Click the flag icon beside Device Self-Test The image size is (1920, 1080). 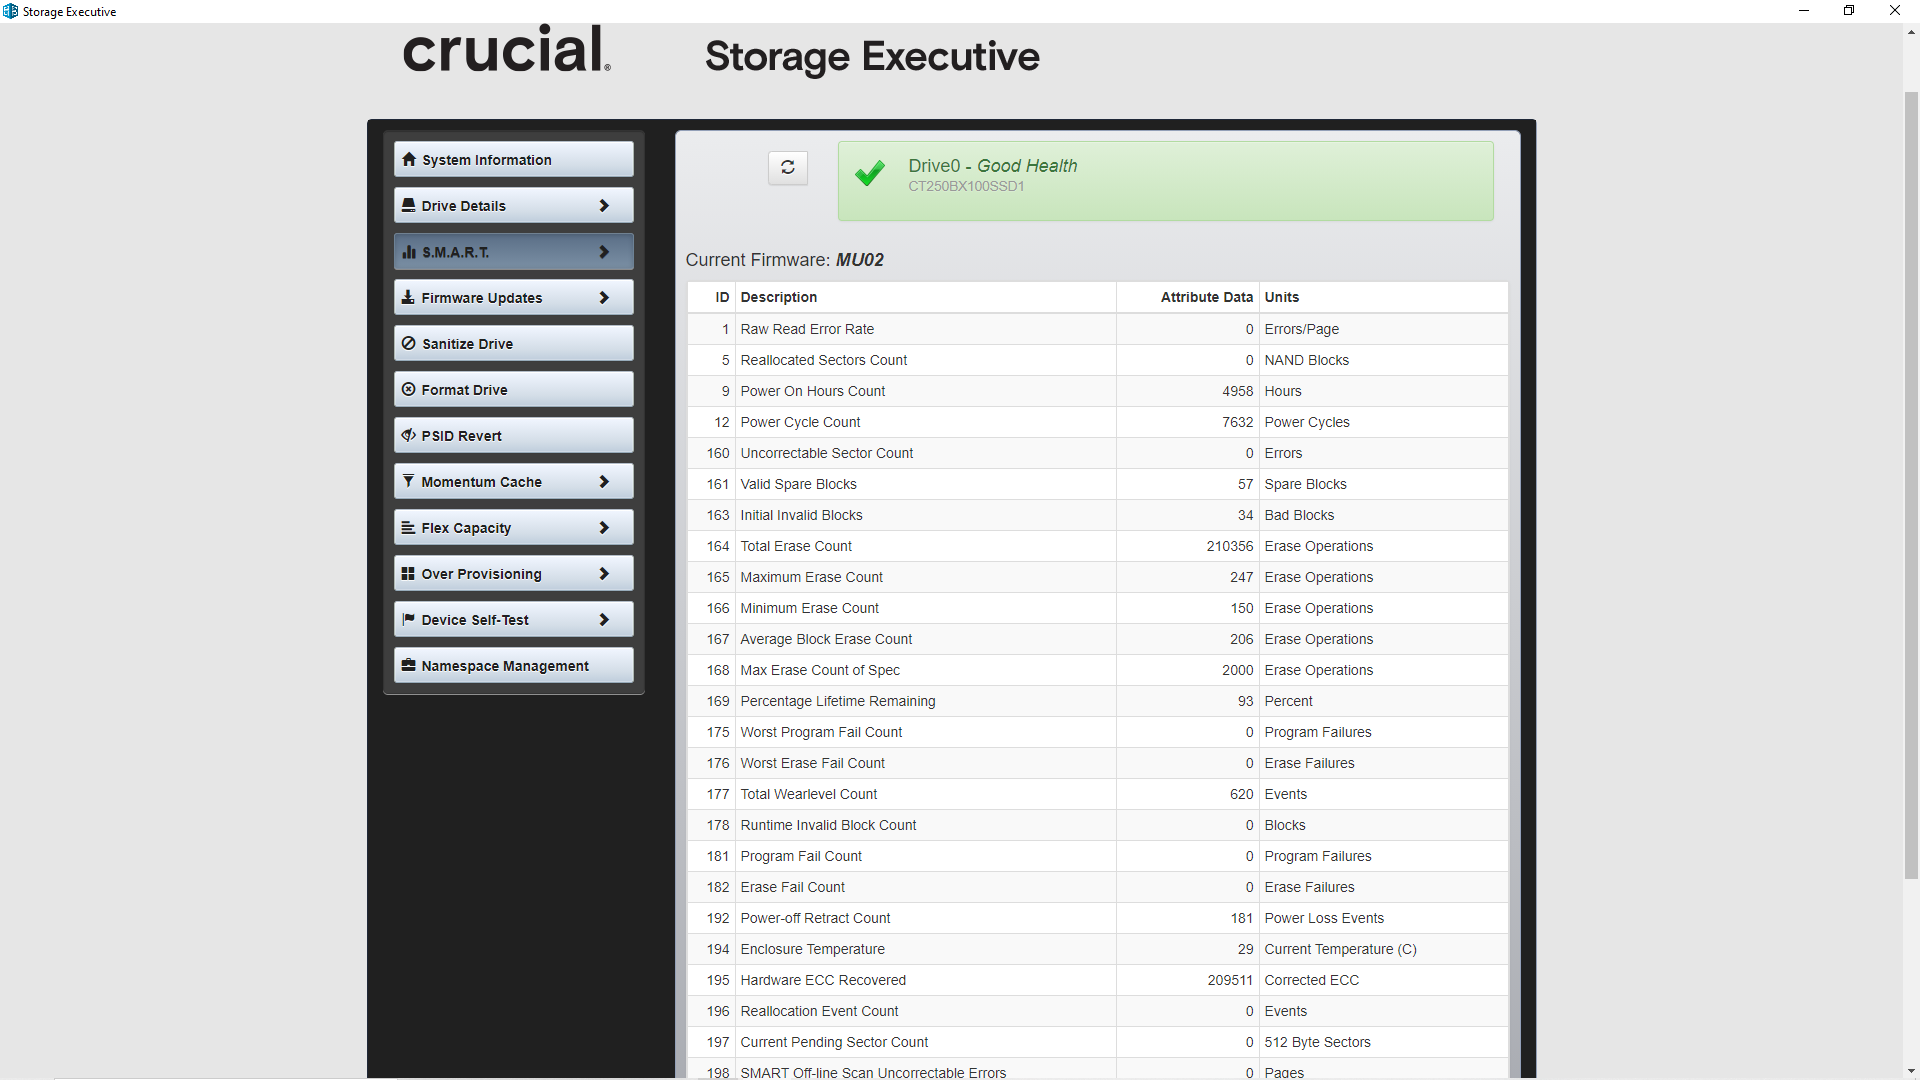pos(408,620)
